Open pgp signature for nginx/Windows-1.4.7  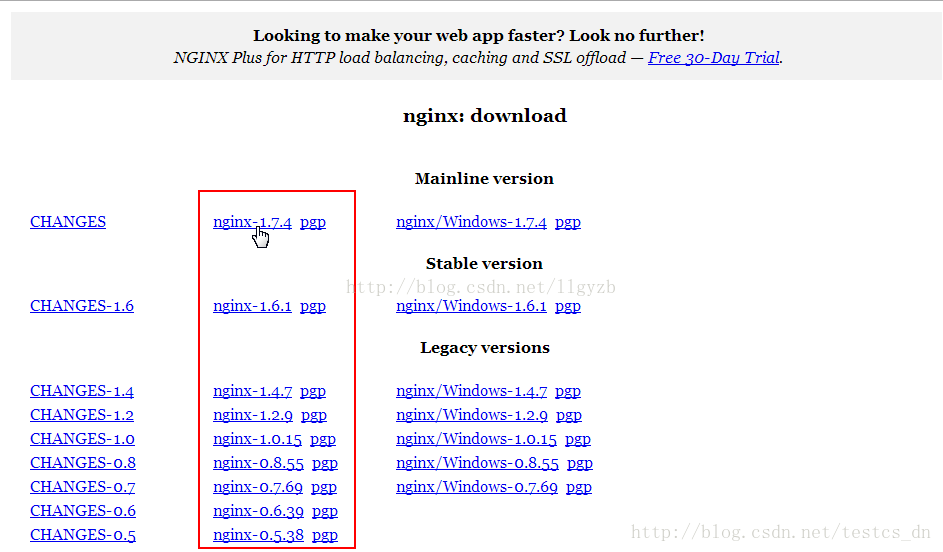(568, 392)
